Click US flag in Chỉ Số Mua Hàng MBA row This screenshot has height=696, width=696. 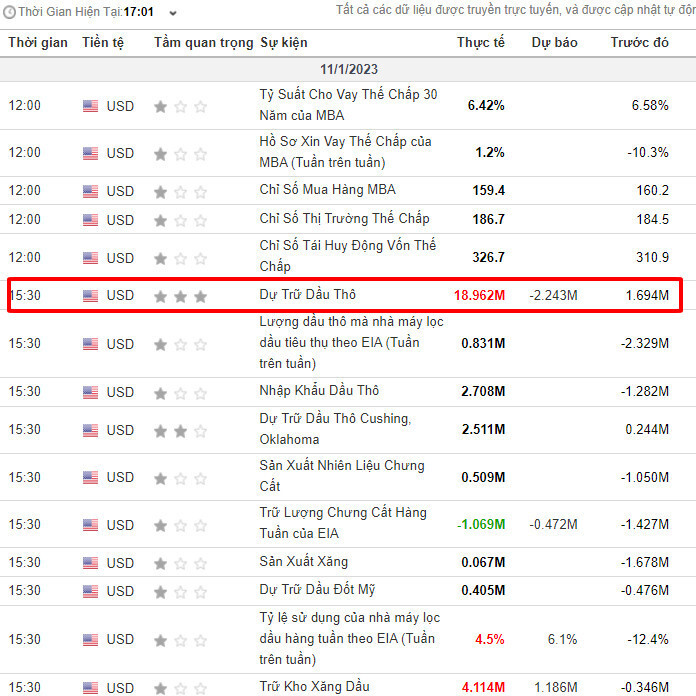91,192
